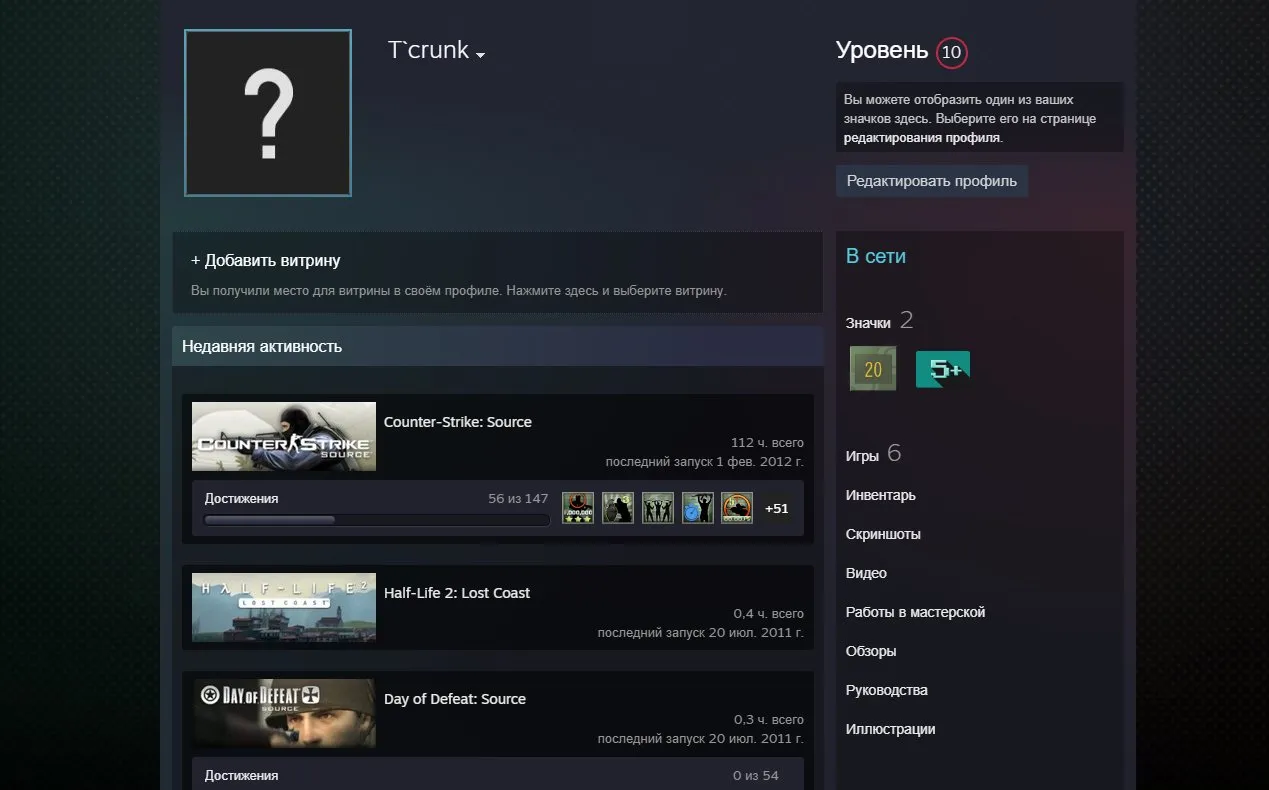Image resolution: width=1269 pixels, height=790 pixels.
Task: Click the «0,3 ч. всего» playtime text
Action: 768,720
